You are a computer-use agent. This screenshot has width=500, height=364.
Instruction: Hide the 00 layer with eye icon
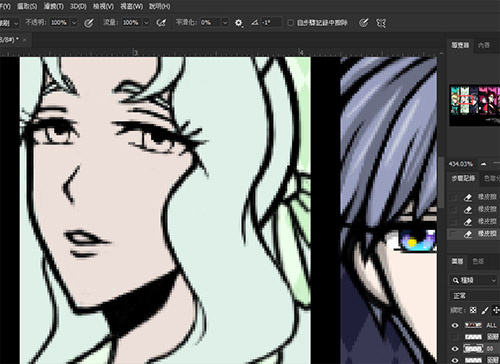[455, 349]
